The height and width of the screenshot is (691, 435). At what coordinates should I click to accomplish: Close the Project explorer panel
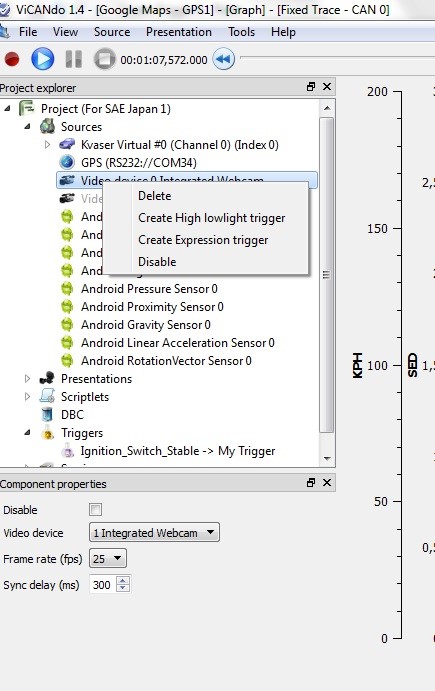click(327, 87)
